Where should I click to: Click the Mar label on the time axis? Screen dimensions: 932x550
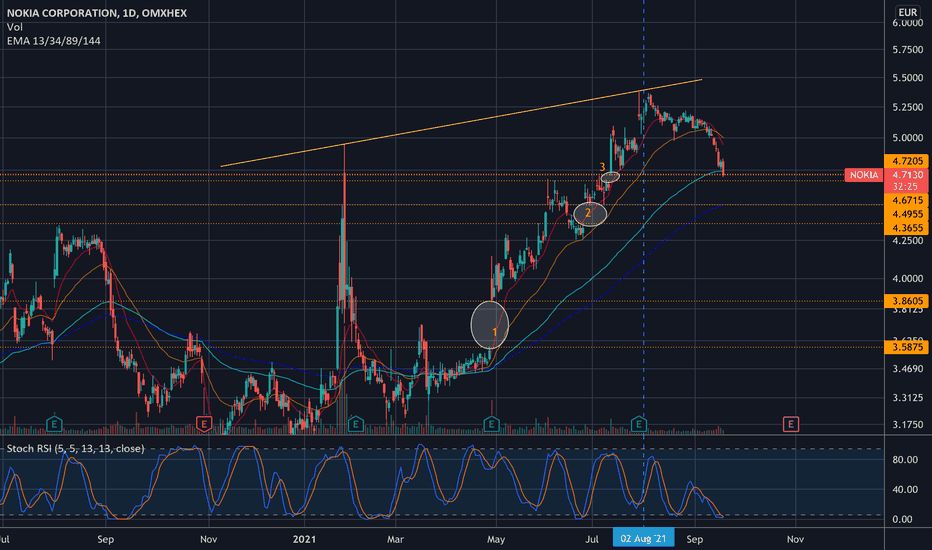pyautogui.click(x=395, y=539)
